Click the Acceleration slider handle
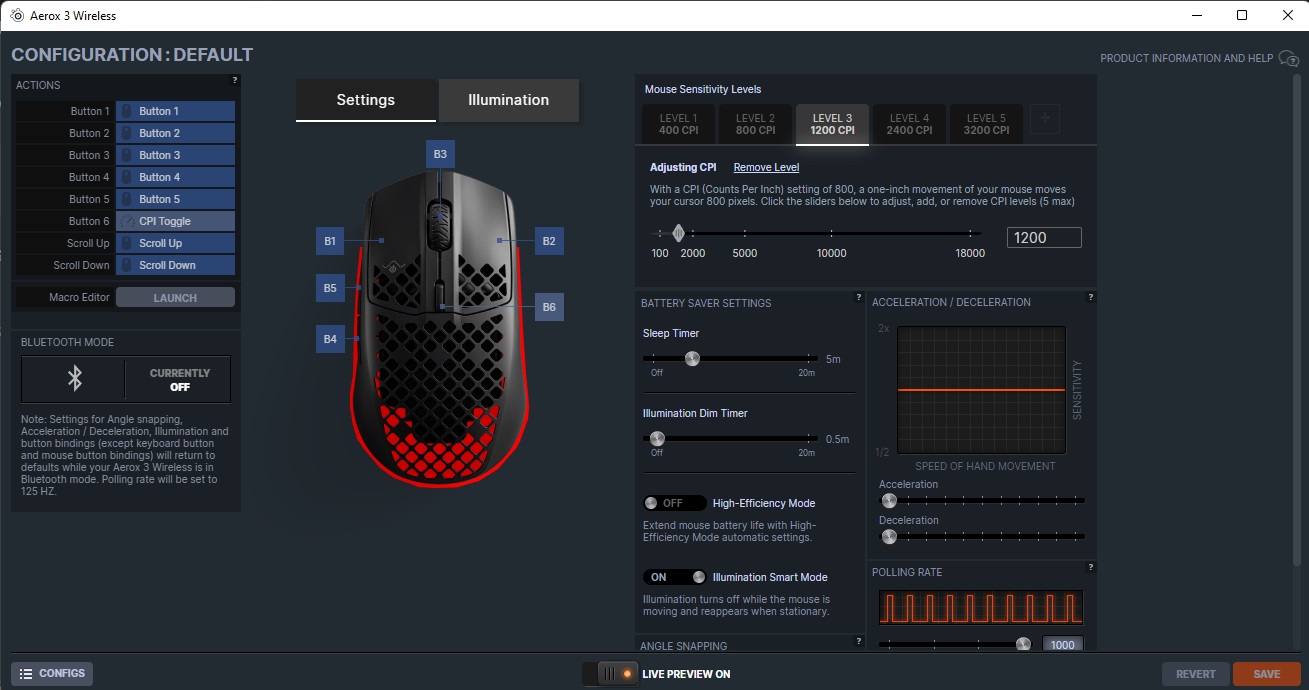1309x690 pixels. tap(888, 500)
